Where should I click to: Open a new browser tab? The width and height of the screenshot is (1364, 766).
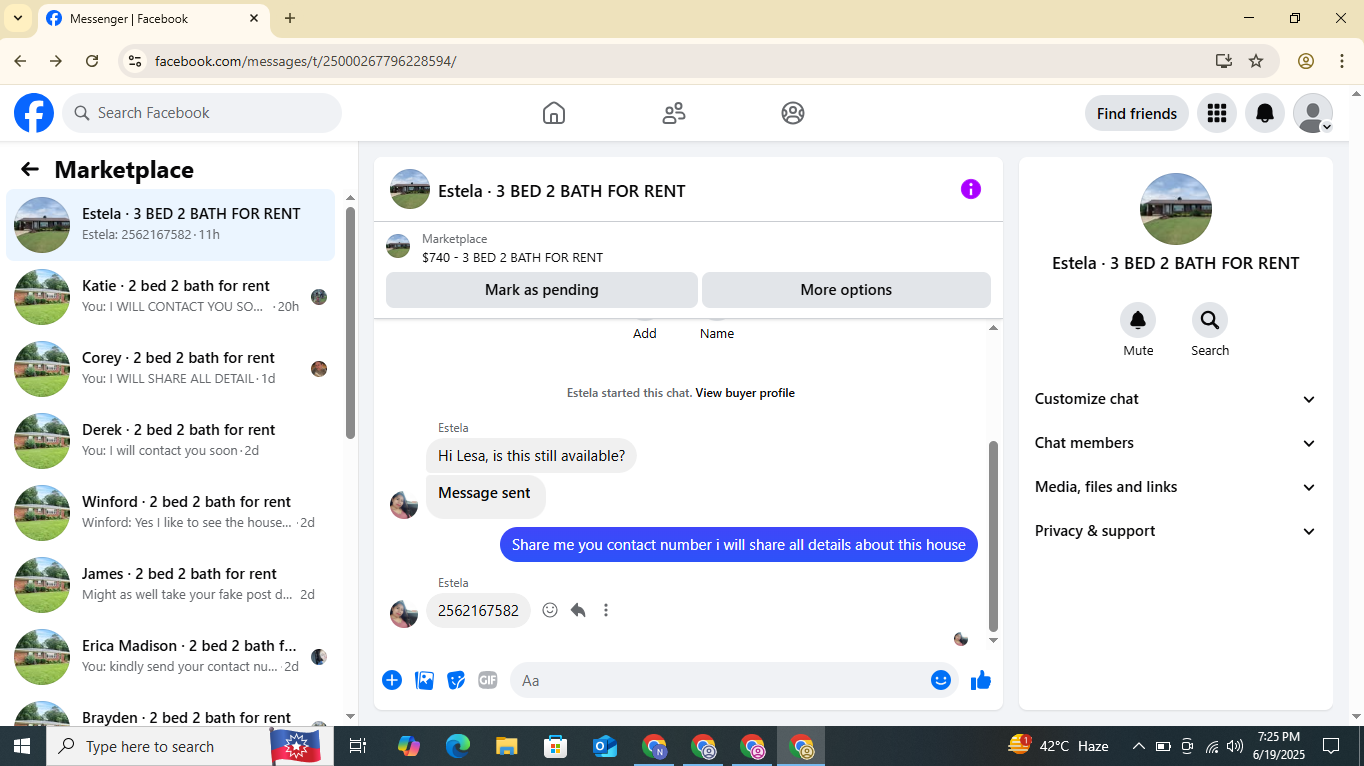point(290,18)
